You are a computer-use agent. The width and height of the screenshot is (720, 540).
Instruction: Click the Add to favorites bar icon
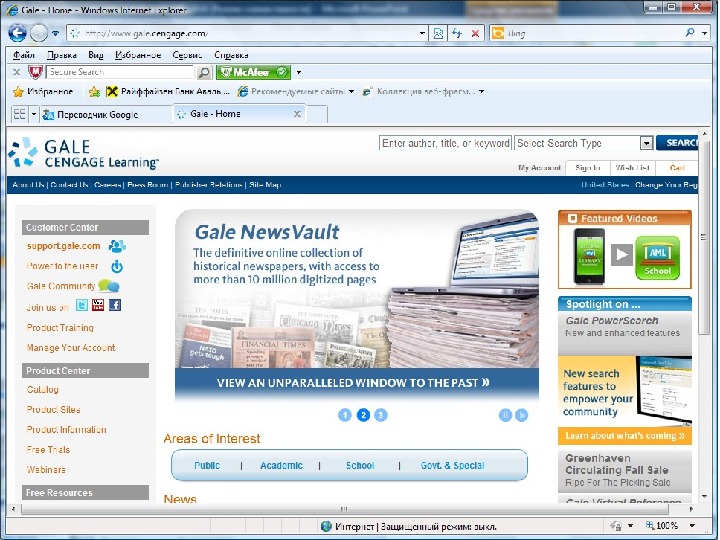coord(94,91)
